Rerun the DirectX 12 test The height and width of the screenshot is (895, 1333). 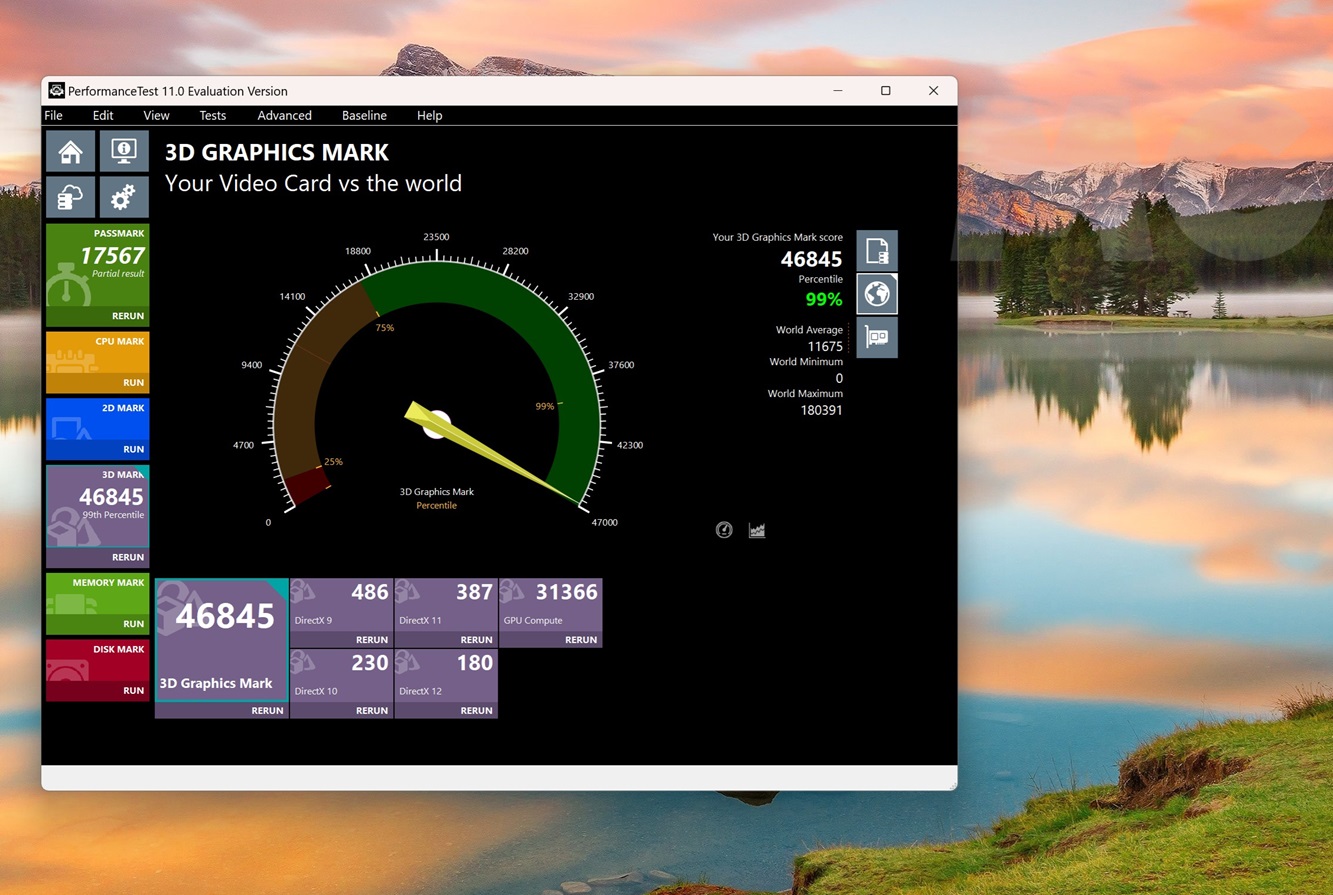click(x=476, y=710)
